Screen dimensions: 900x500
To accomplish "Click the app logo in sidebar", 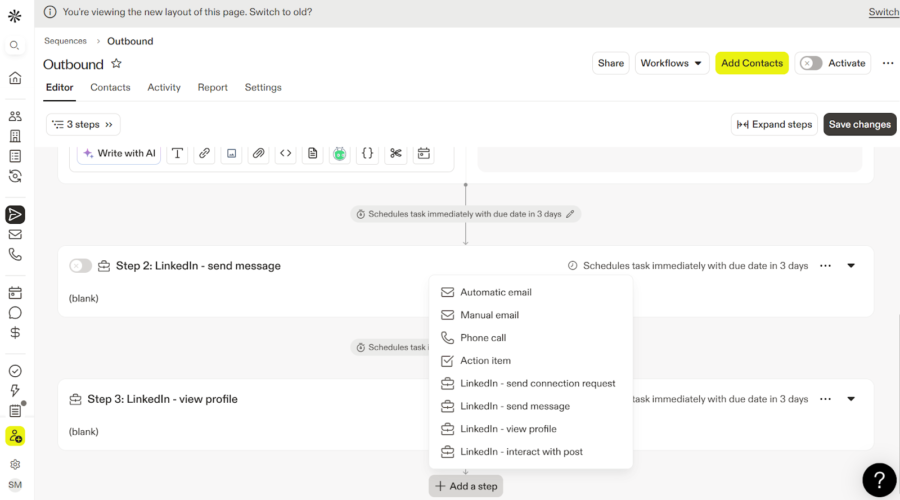I will (15, 16).
